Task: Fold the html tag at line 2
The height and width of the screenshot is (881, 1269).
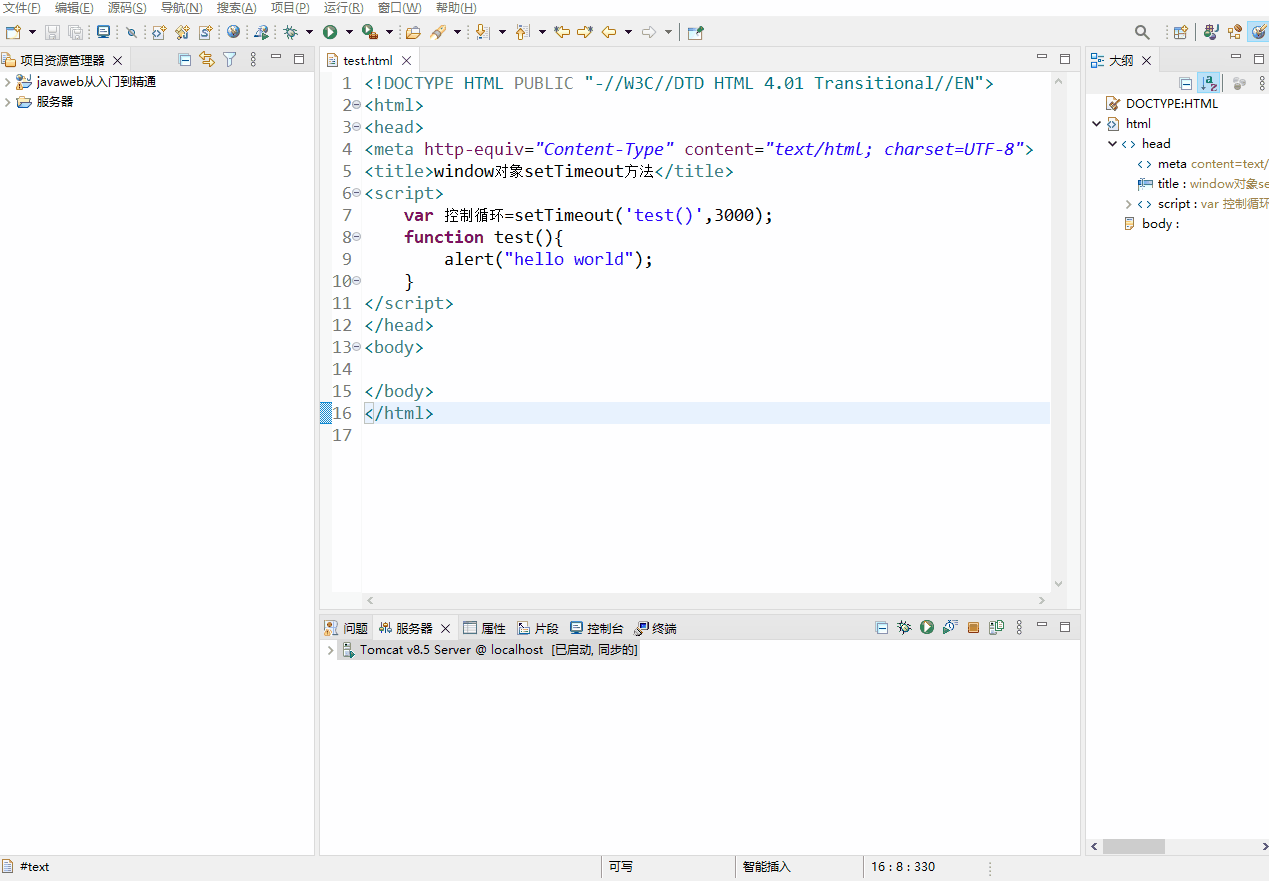Action: pos(356,104)
